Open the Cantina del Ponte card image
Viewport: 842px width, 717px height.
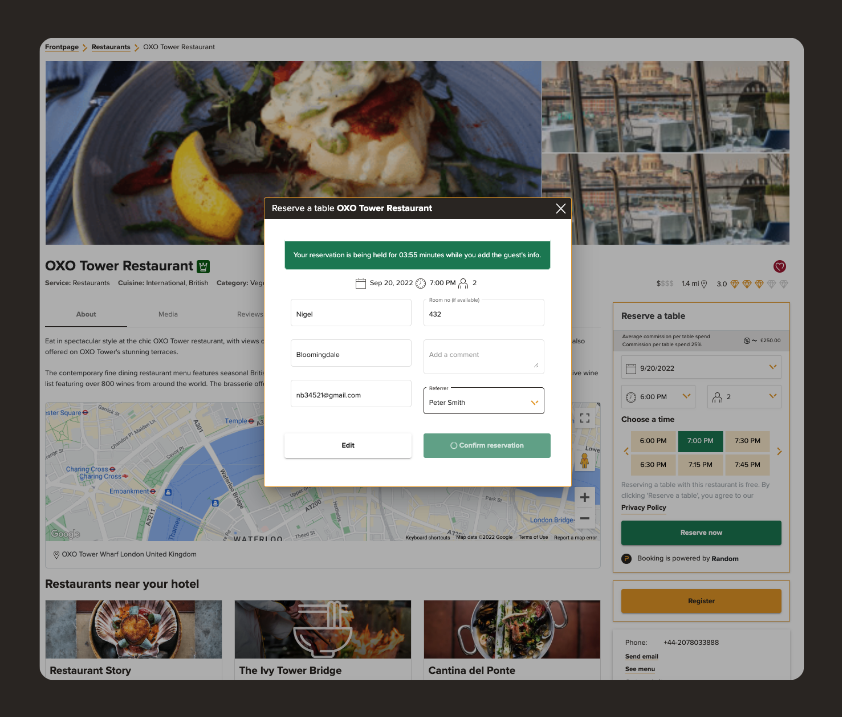click(x=512, y=629)
